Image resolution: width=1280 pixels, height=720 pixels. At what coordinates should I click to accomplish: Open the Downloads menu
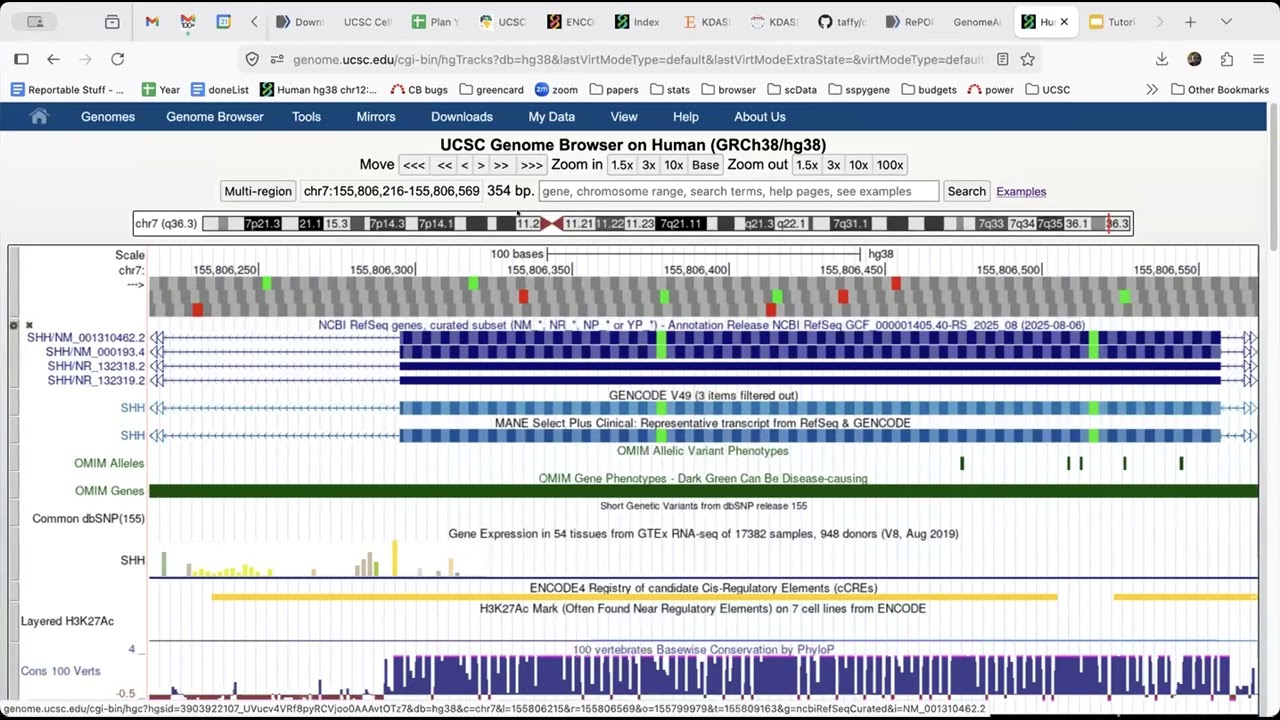tap(462, 117)
